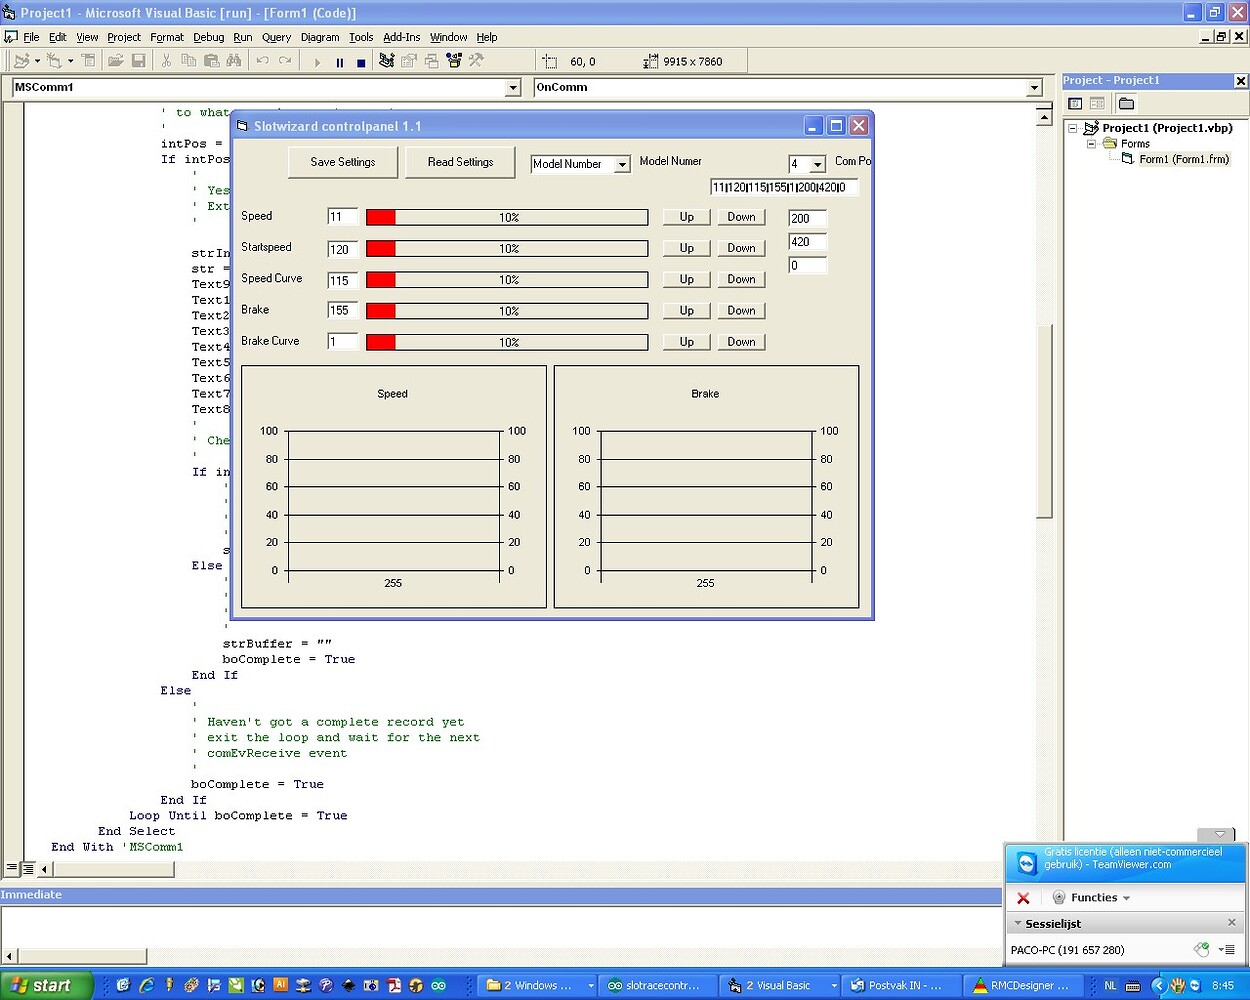The height and width of the screenshot is (1000, 1250).
Task: Open the Model Number dropdown
Action: 622,162
